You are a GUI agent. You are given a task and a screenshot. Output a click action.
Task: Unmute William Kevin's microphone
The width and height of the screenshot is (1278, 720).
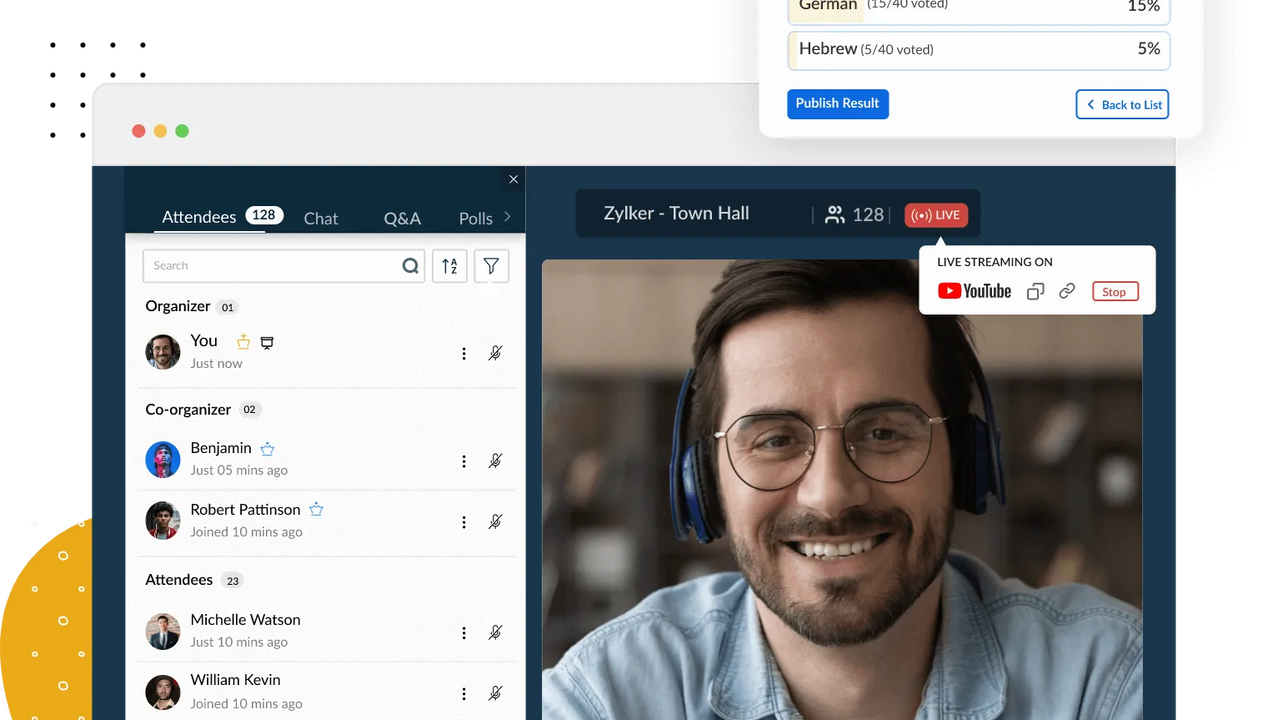pos(495,694)
